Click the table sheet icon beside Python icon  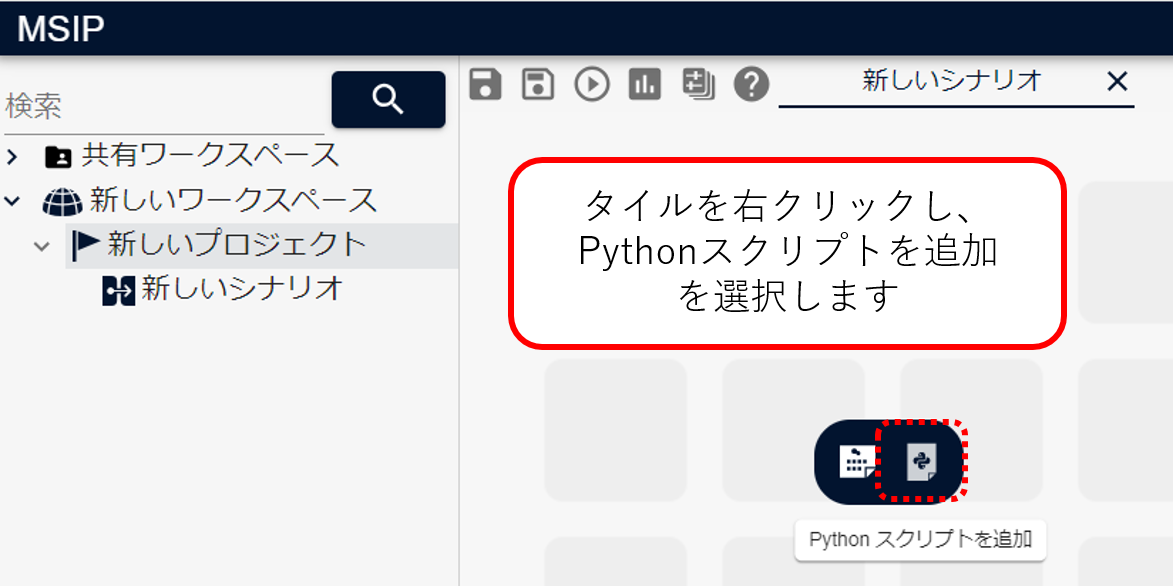click(856, 462)
